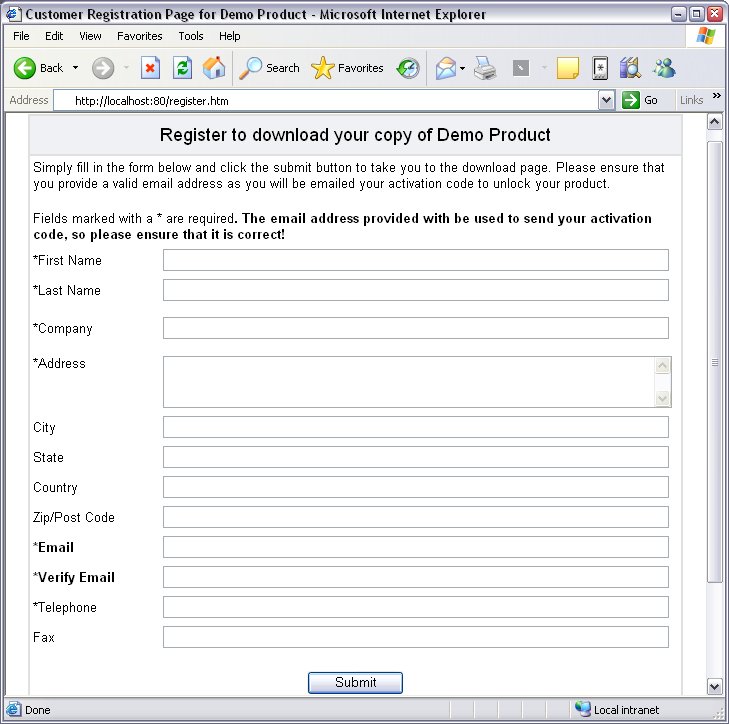Viewport: 729px width, 724px height.
Task: Click the Mail envelope icon
Action: [x=445, y=68]
